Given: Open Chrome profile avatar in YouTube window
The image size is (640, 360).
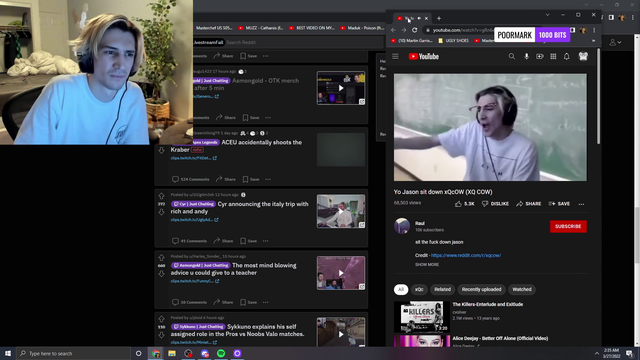Looking at the screenshot, I should tap(583, 30).
